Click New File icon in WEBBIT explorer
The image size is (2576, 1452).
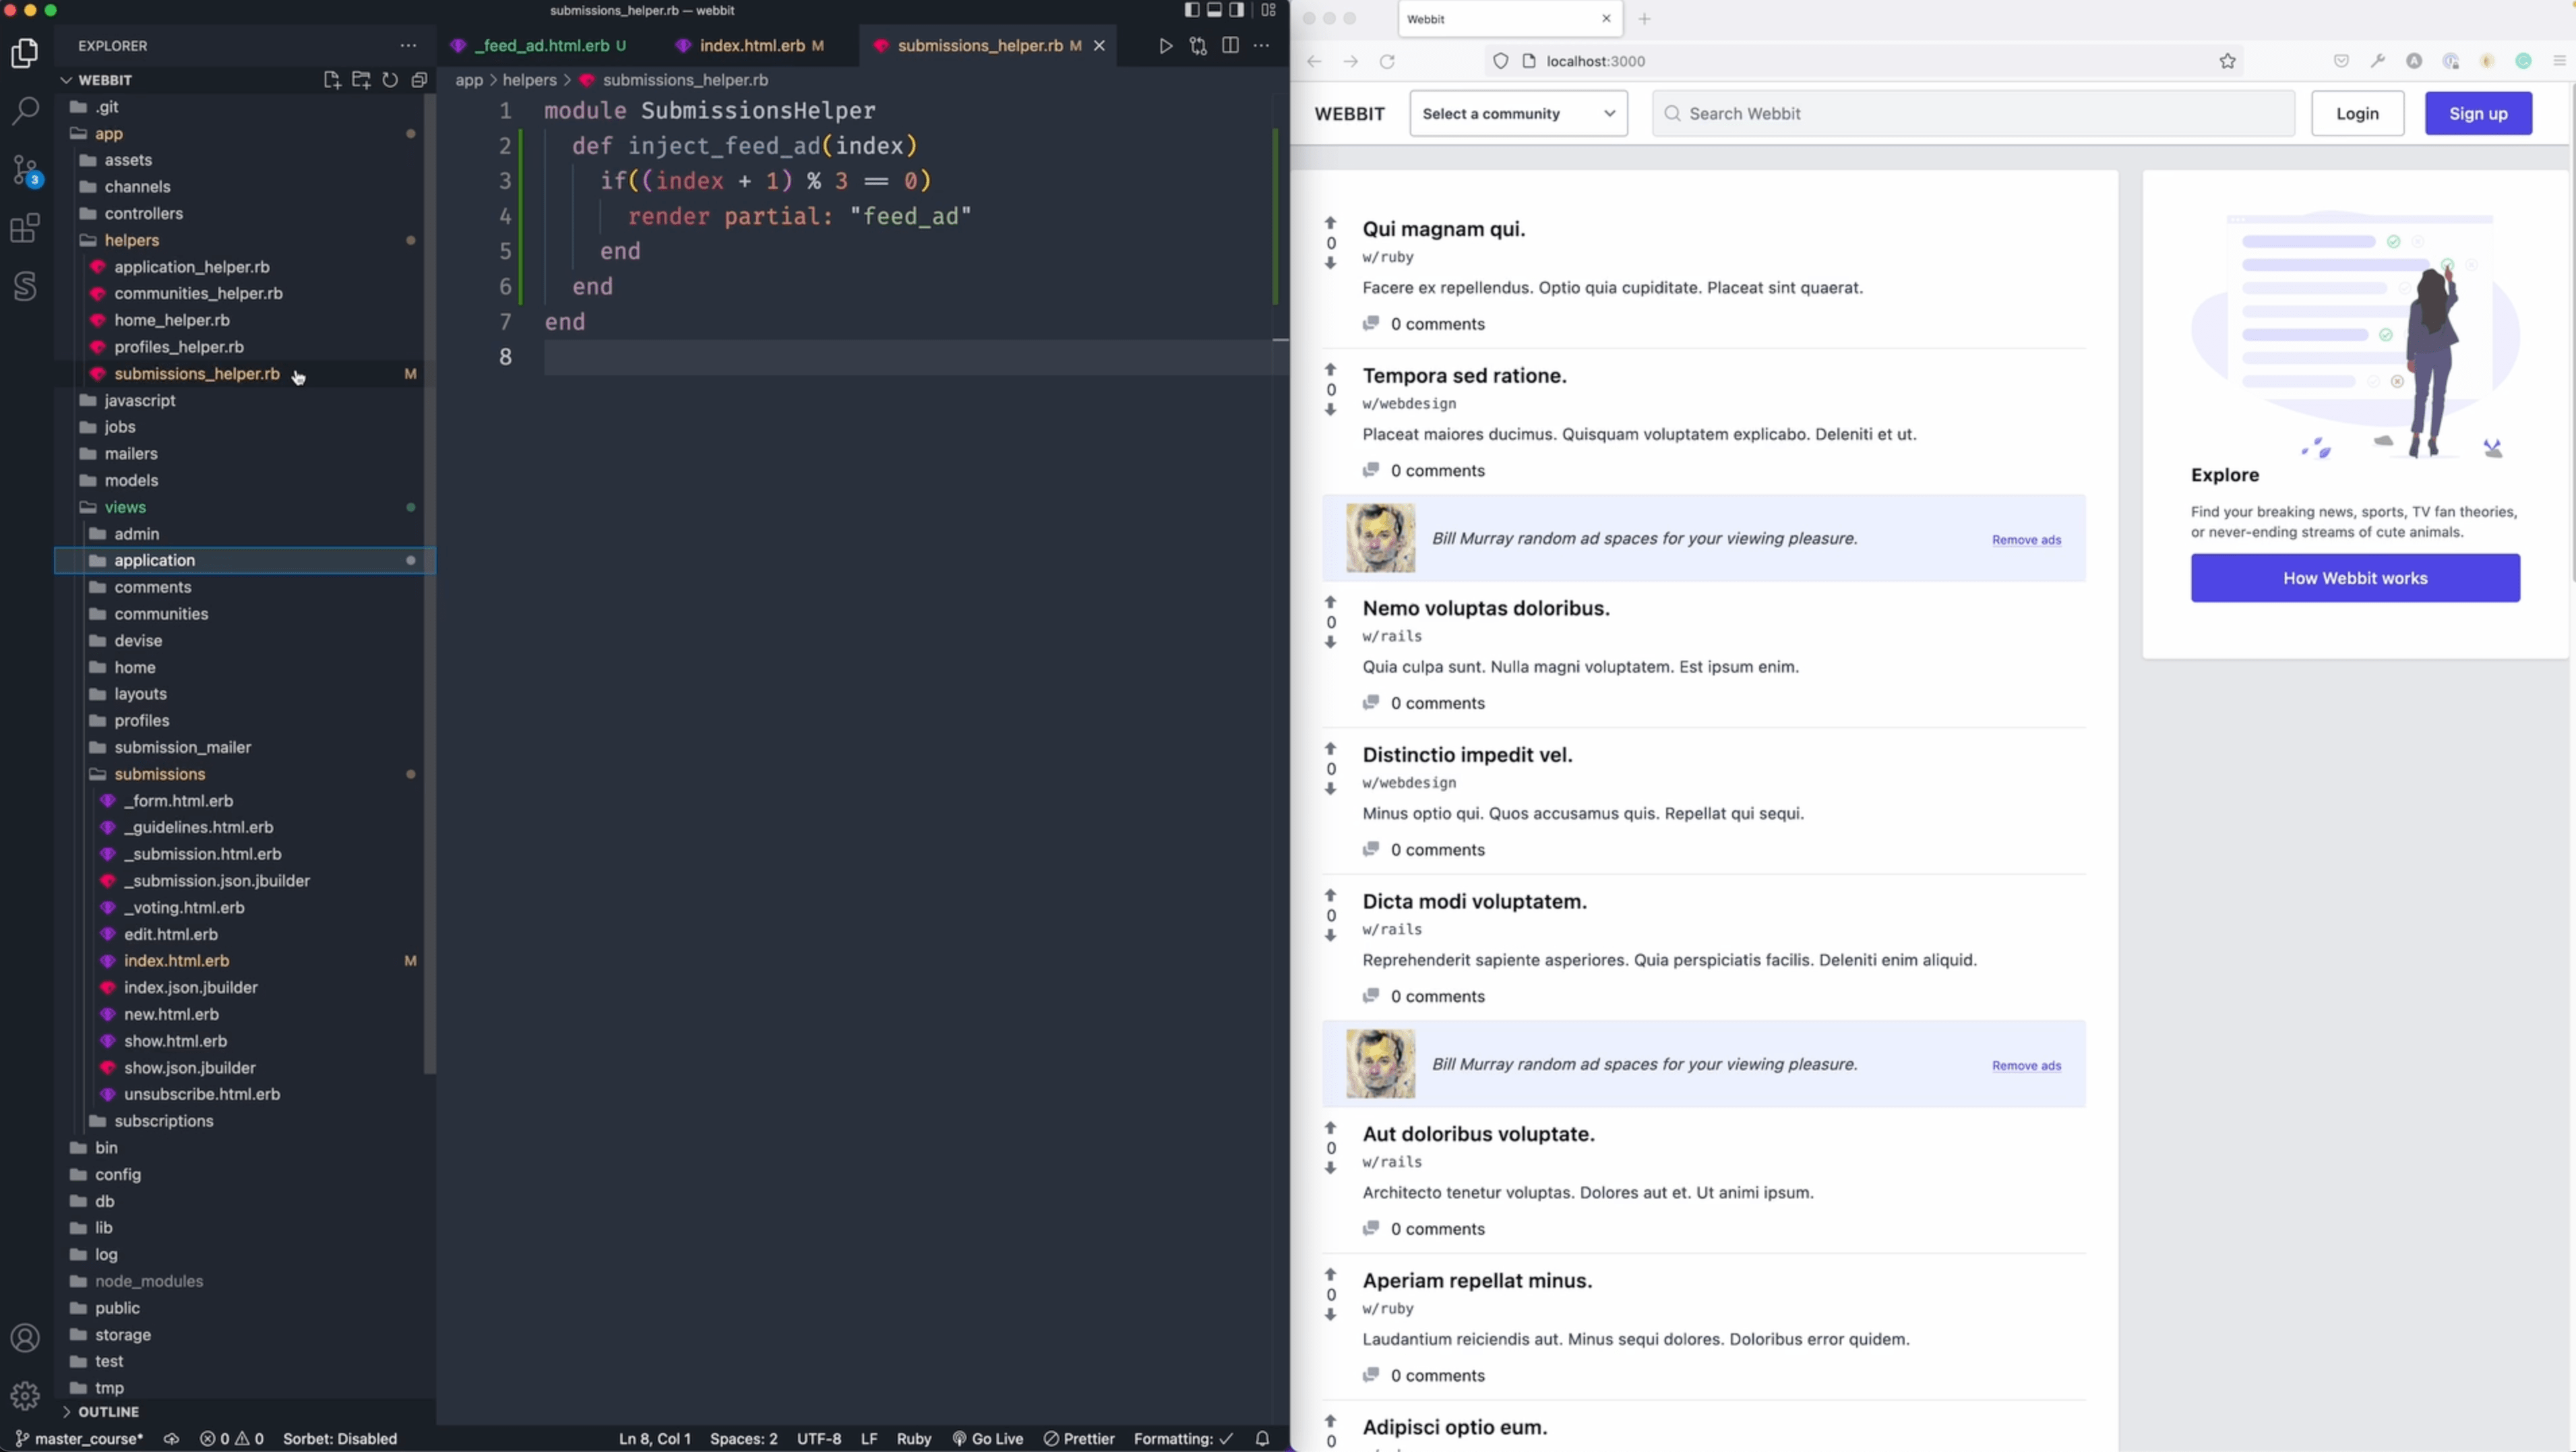[332, 80]
